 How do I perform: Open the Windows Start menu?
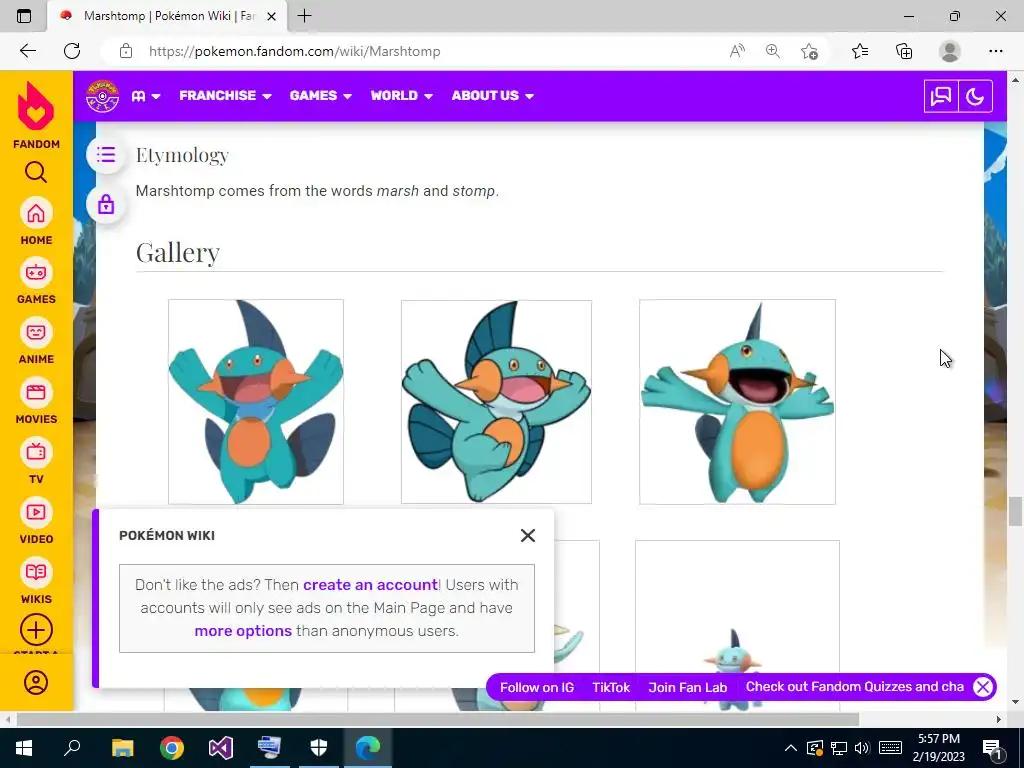pos(24,748)
